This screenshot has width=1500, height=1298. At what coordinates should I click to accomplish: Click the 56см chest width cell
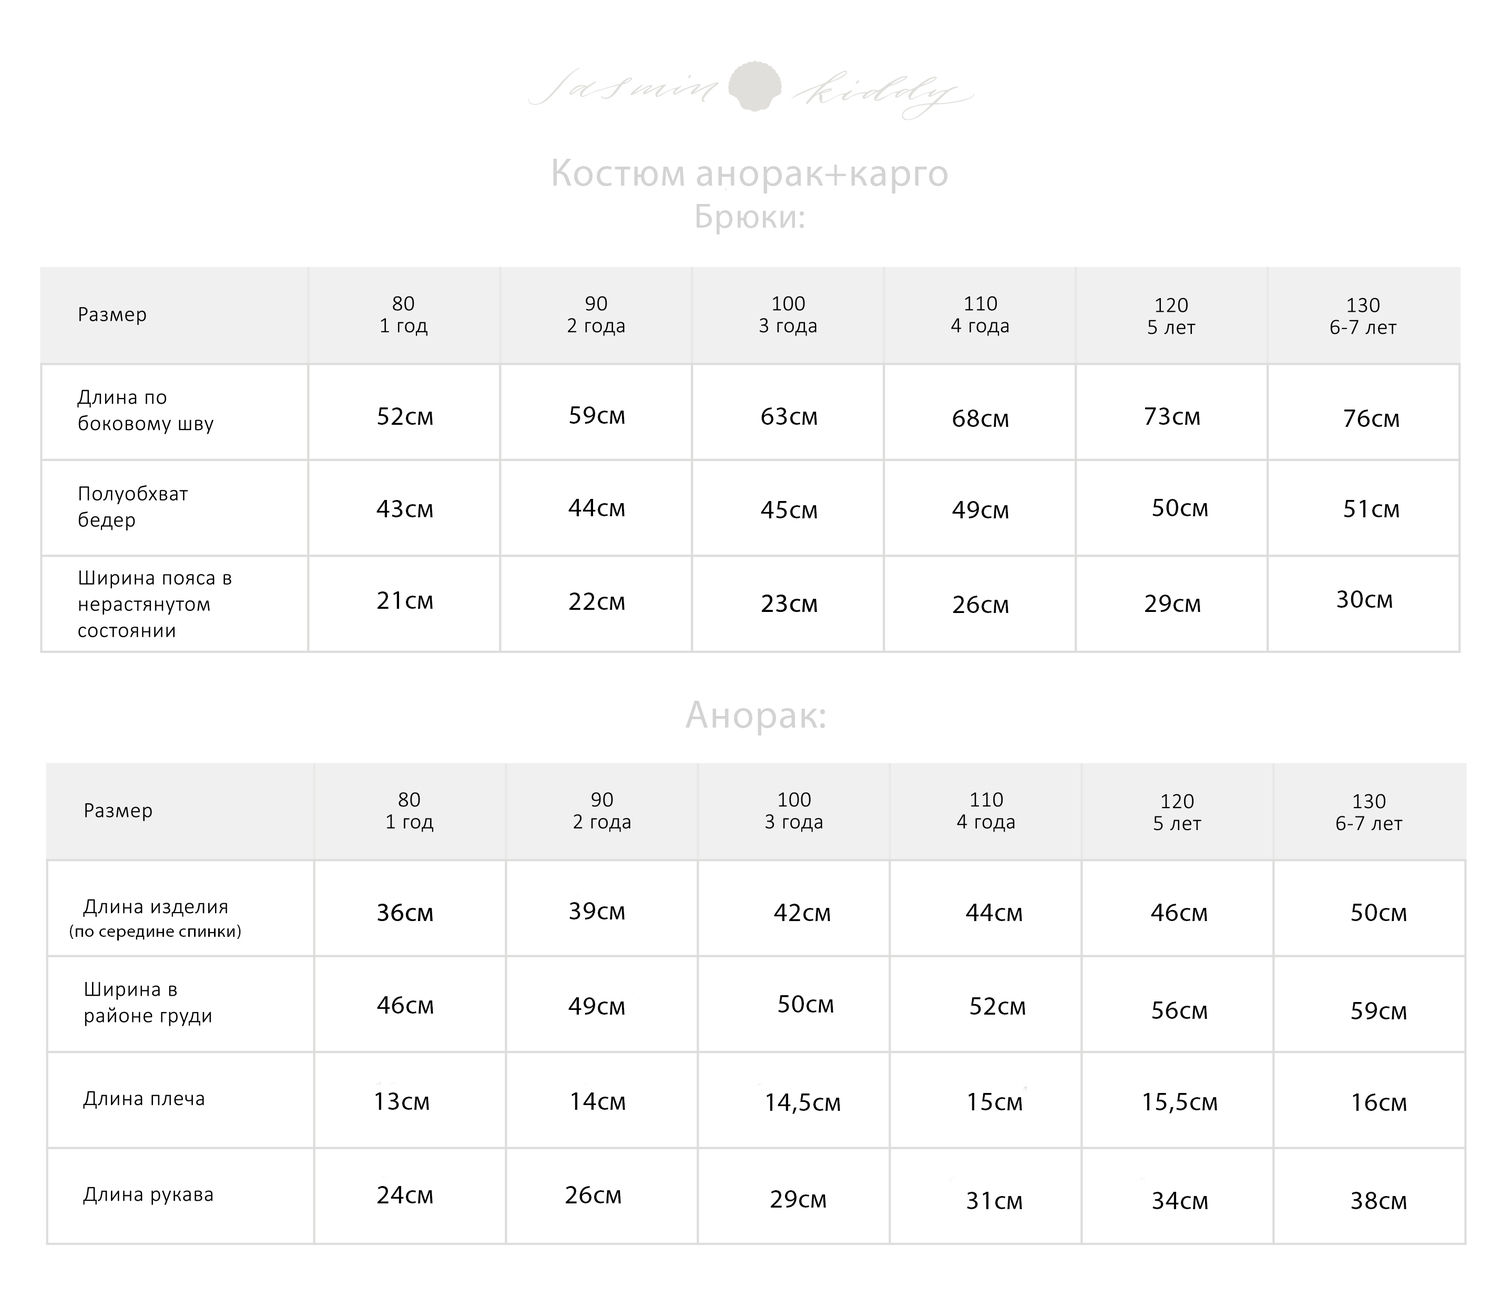[x=1179, y=1011]
